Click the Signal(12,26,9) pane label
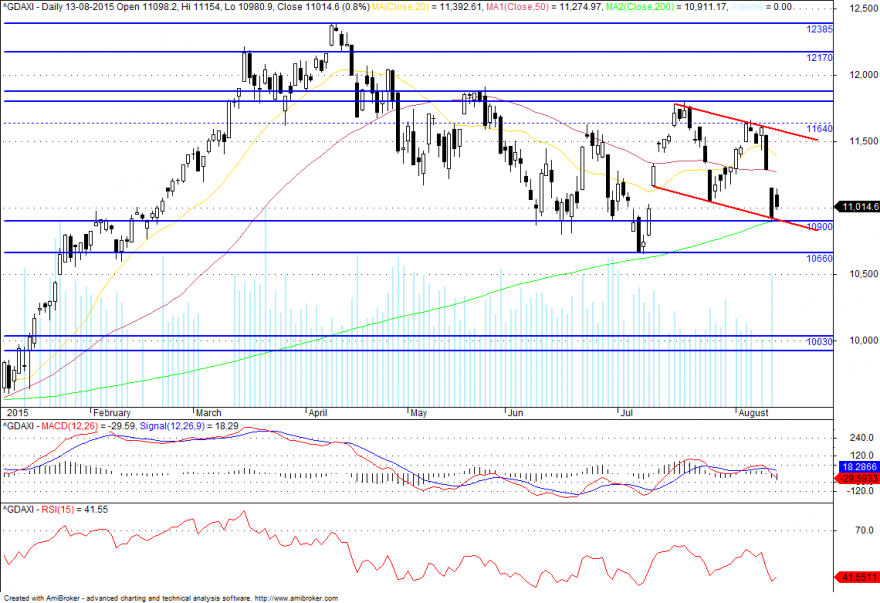The image size is (880, 603). 172,426
